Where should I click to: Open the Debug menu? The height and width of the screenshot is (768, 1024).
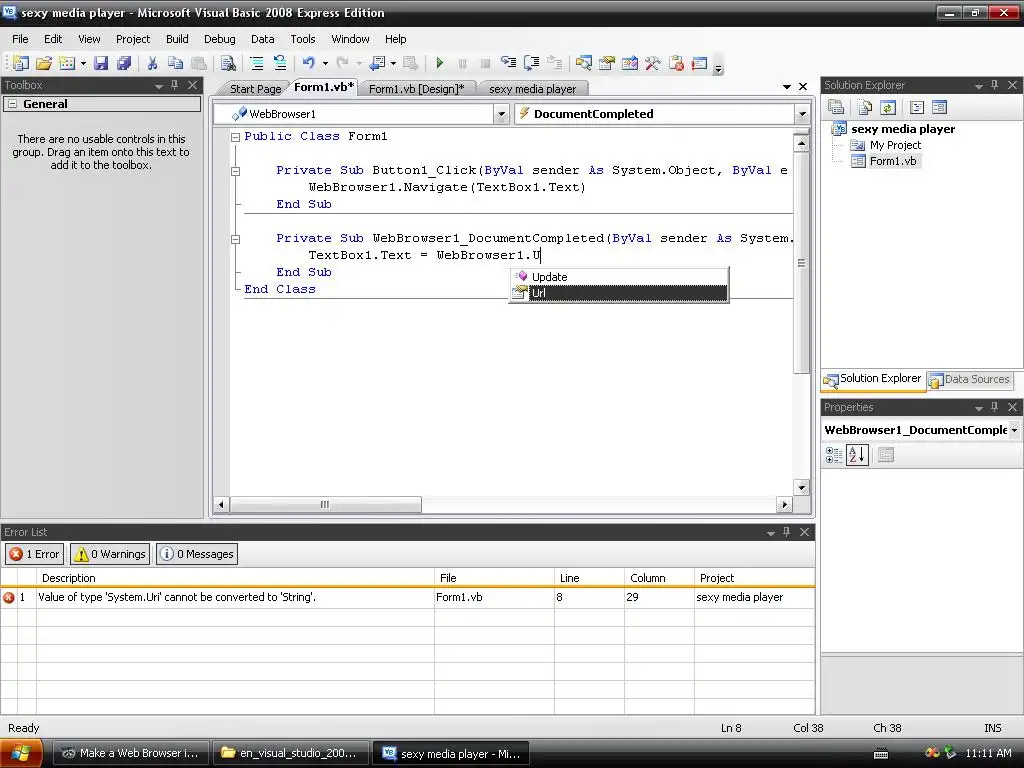(219, 39)
